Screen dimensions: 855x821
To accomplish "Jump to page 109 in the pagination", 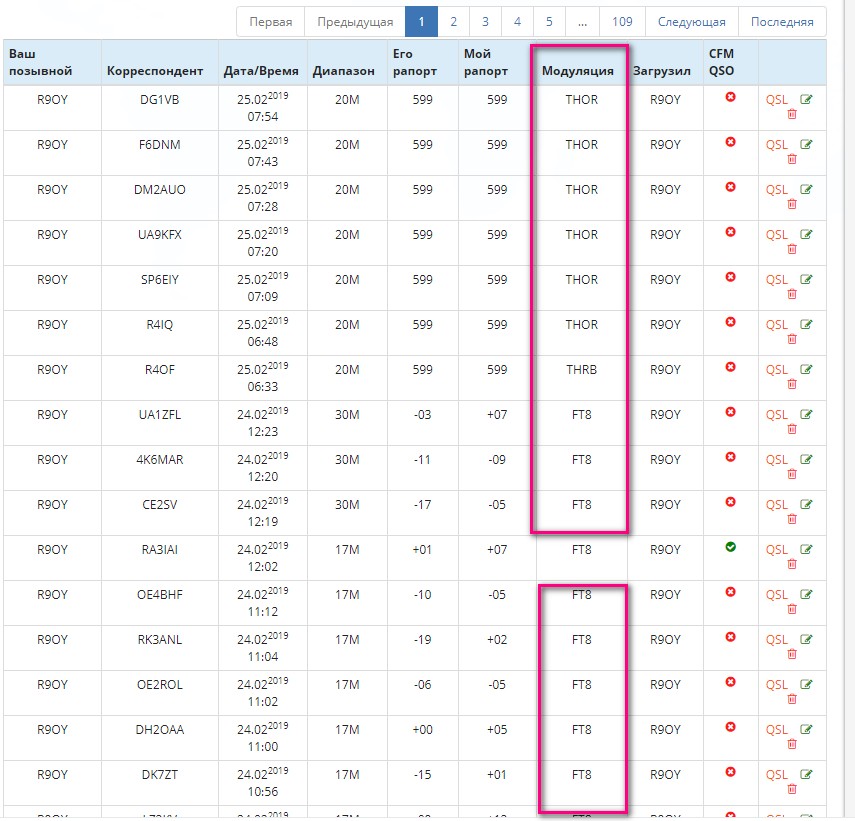I will (x=622, y=21).
